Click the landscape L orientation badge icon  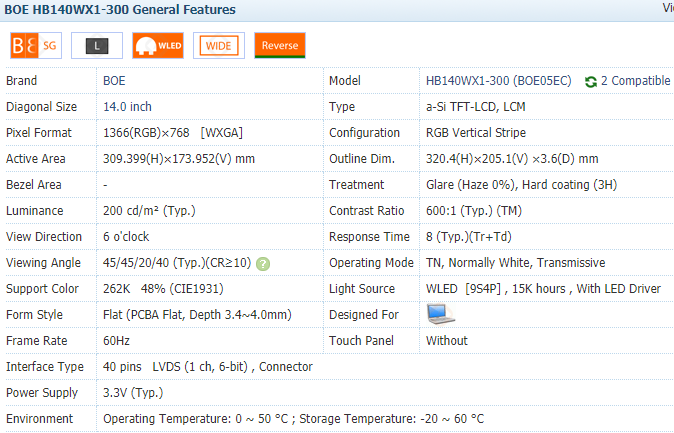[97, 45]
